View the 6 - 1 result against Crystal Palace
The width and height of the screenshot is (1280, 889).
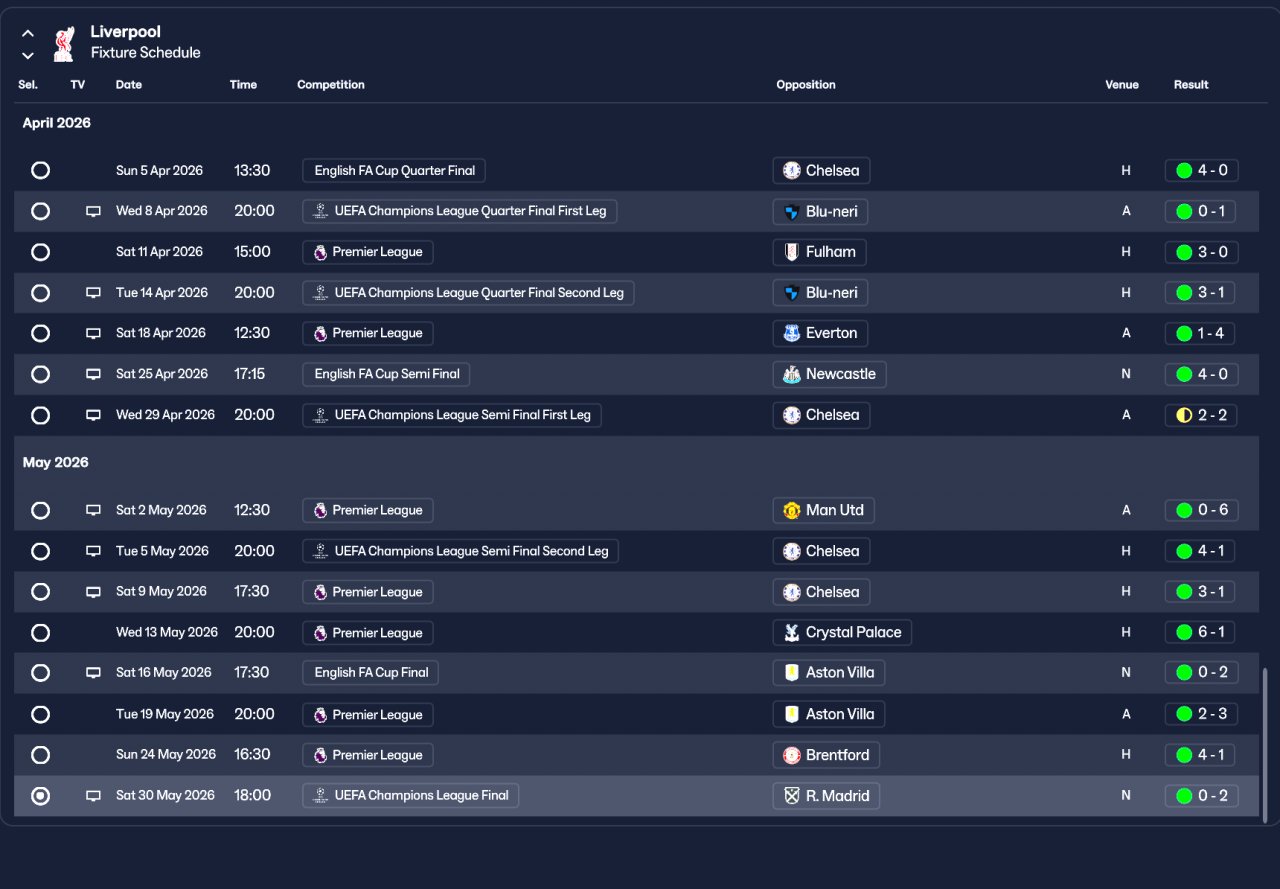click(1200, 632)
